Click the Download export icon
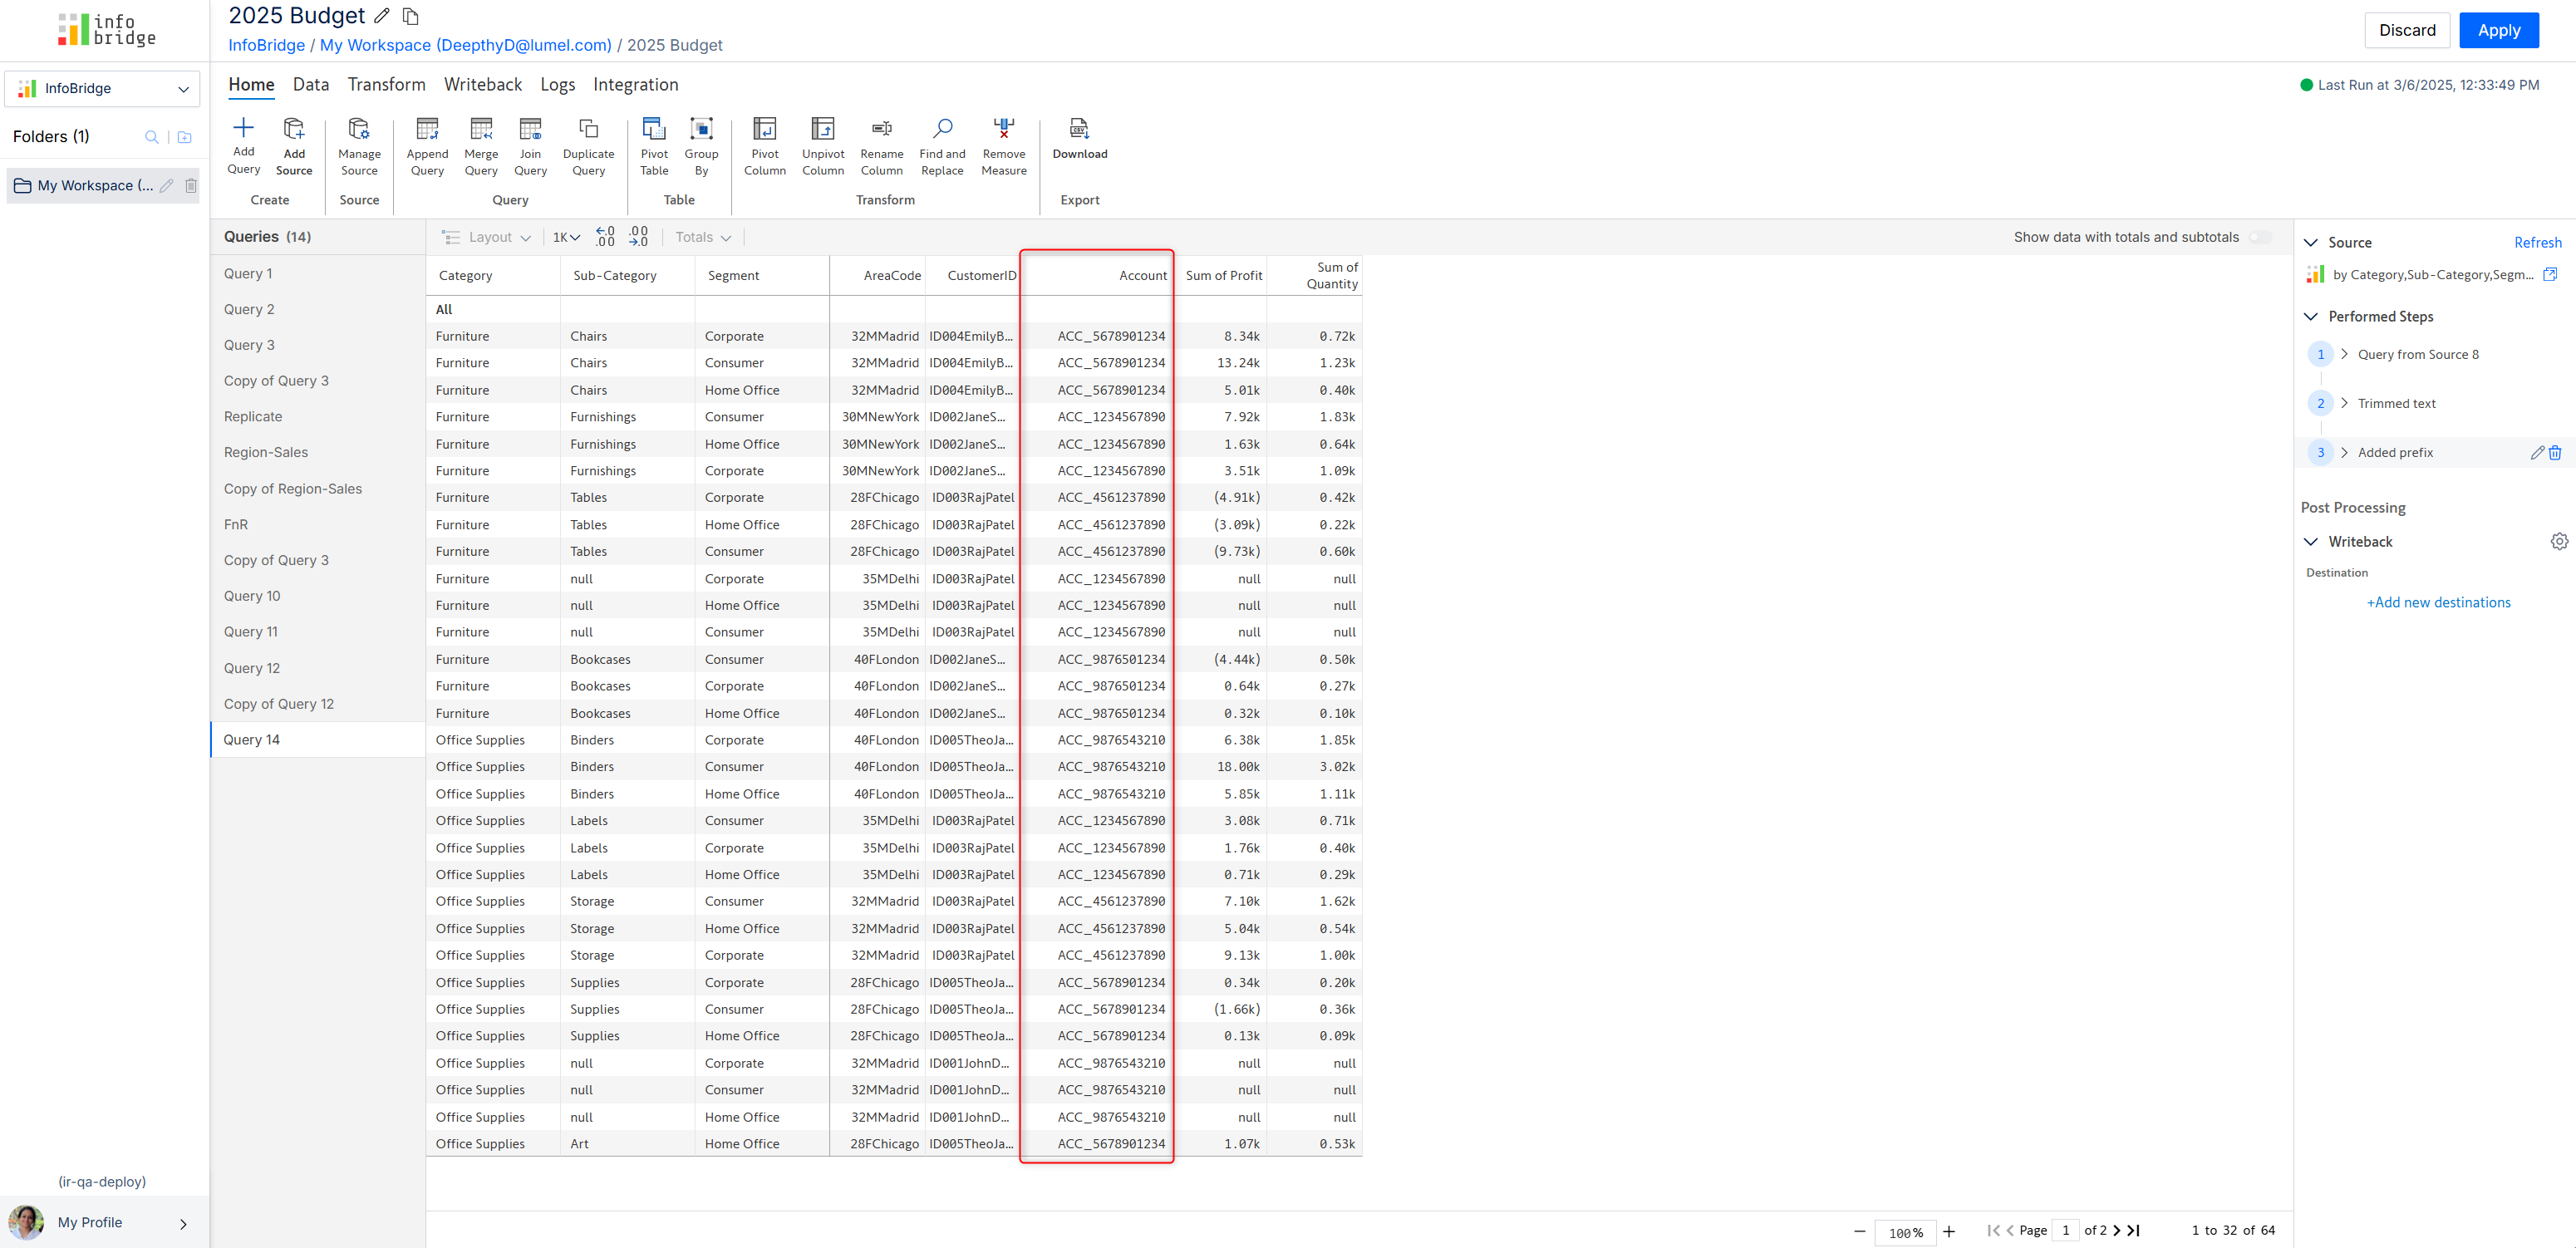Image resolution: width=2576 pixels, height=1248 pixels. click(x=1079, y=129)
